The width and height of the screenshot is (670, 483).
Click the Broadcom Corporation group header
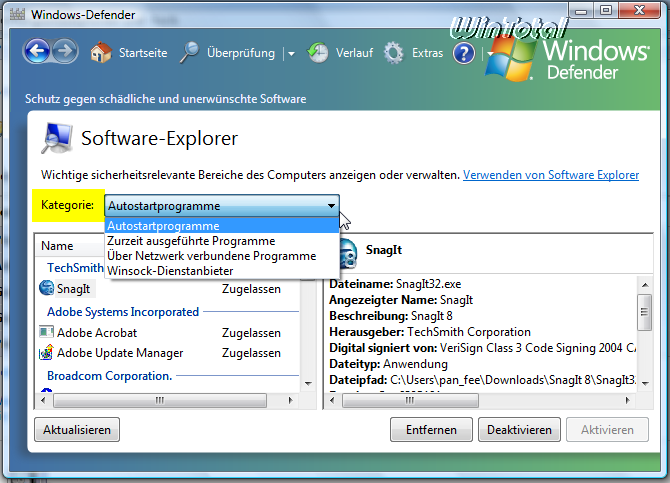[109, 376]
